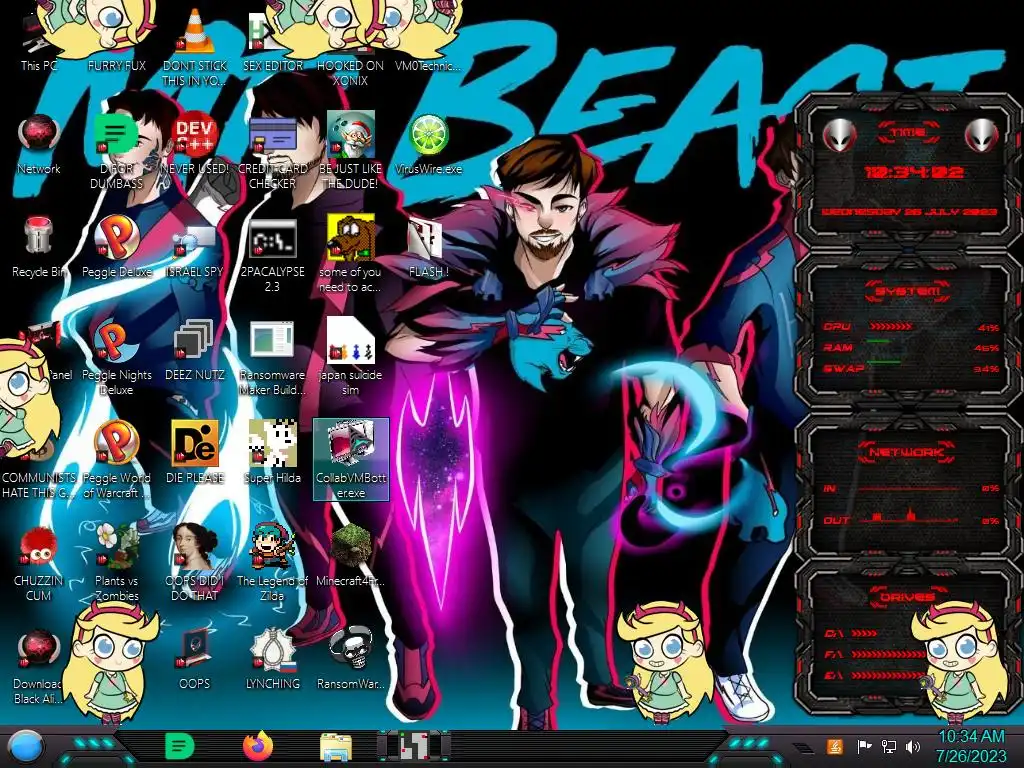This screenshot has height=768, width=1024.
Task: Click the left alien head logo in widget
Action: [x=840, y=136]
